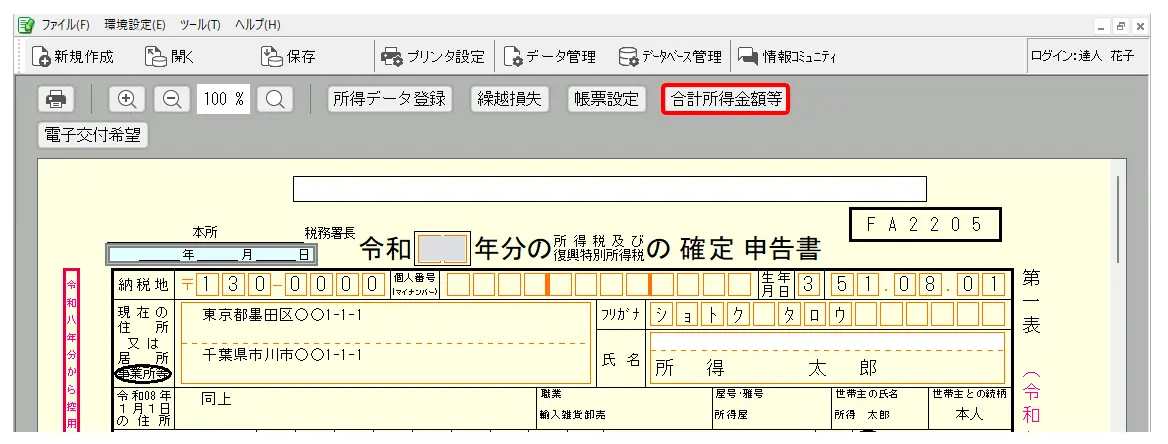Create new file with 新規作成
This screenshot has width=1168, height=444.
pyautogui.click(x=74, y=57)
